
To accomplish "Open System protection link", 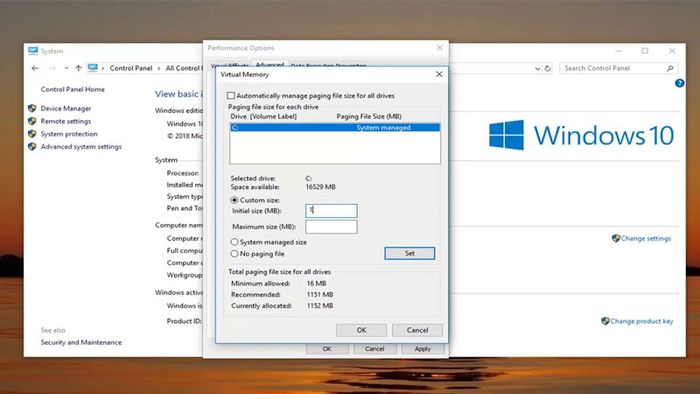I will 69,134.
